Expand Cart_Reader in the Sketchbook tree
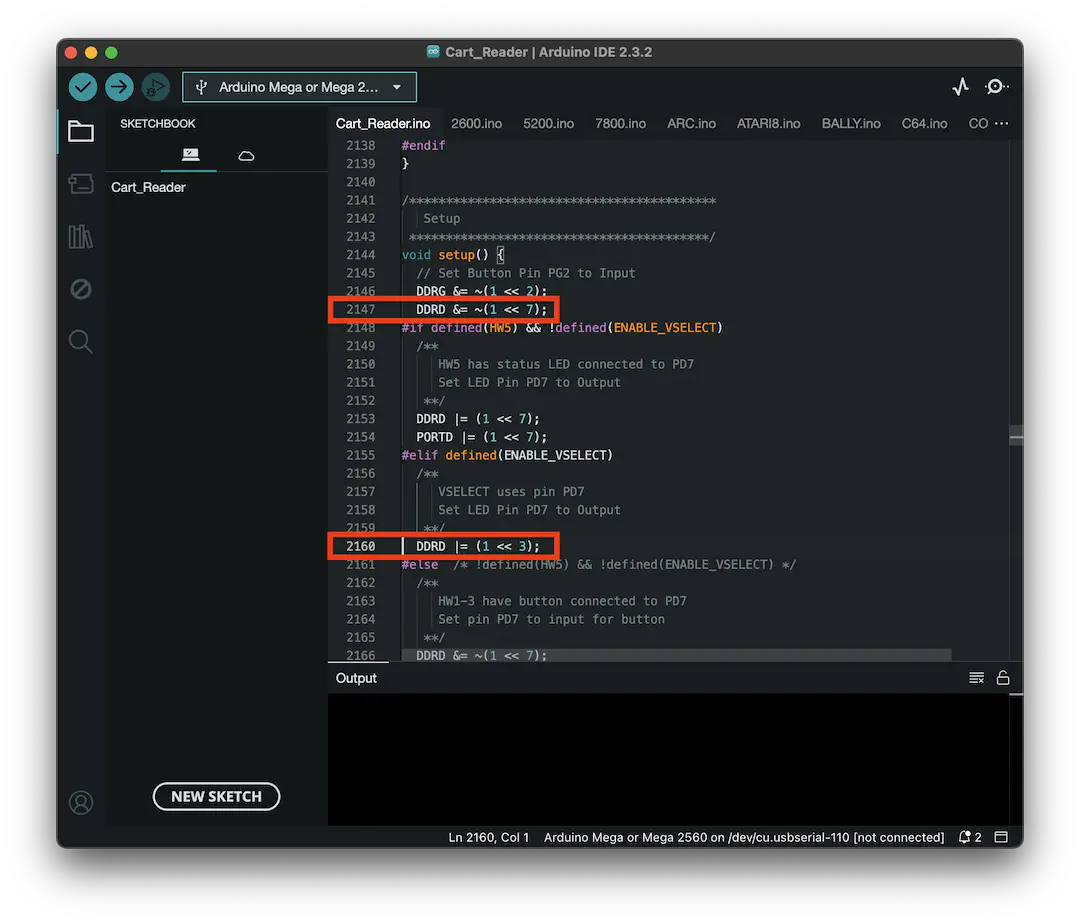The width and height of the screenshot is (1080, 923). point(148,187)
